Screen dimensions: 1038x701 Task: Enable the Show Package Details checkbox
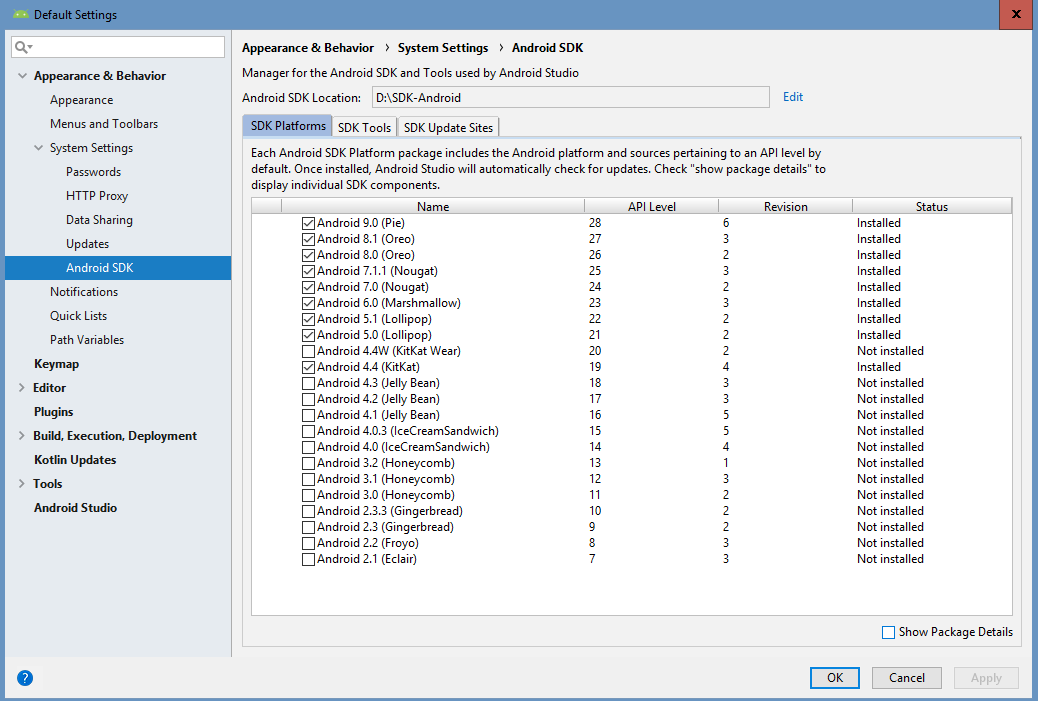(x=888, y=632)
